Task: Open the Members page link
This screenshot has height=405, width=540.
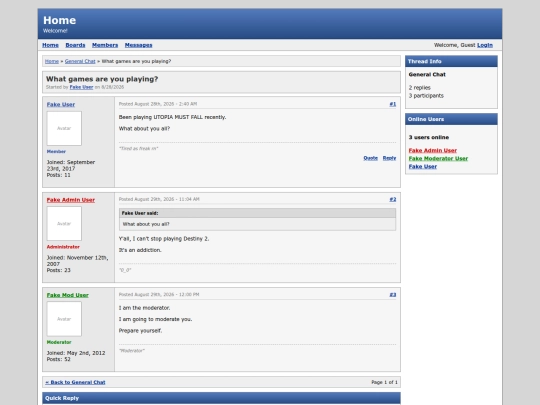Action: 105,45
